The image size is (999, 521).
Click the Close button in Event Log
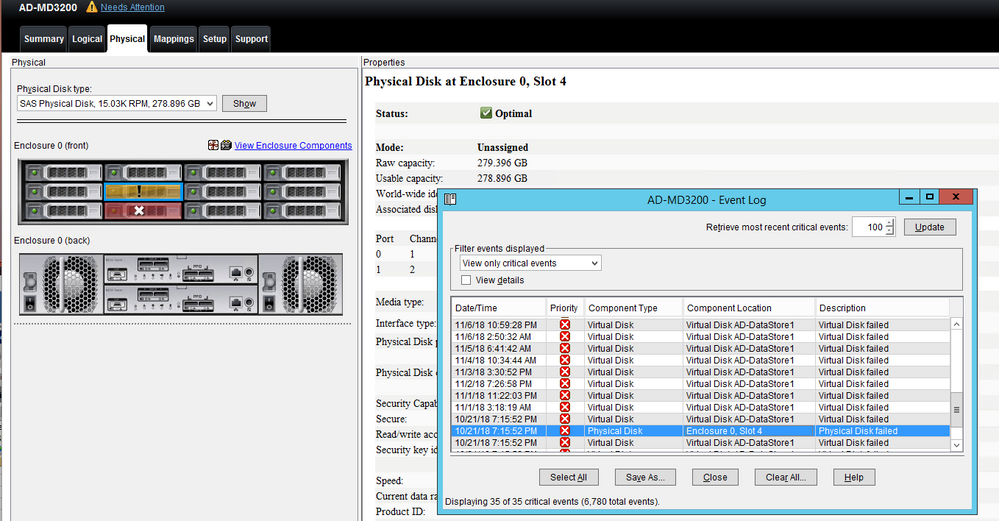pos(715,477)
